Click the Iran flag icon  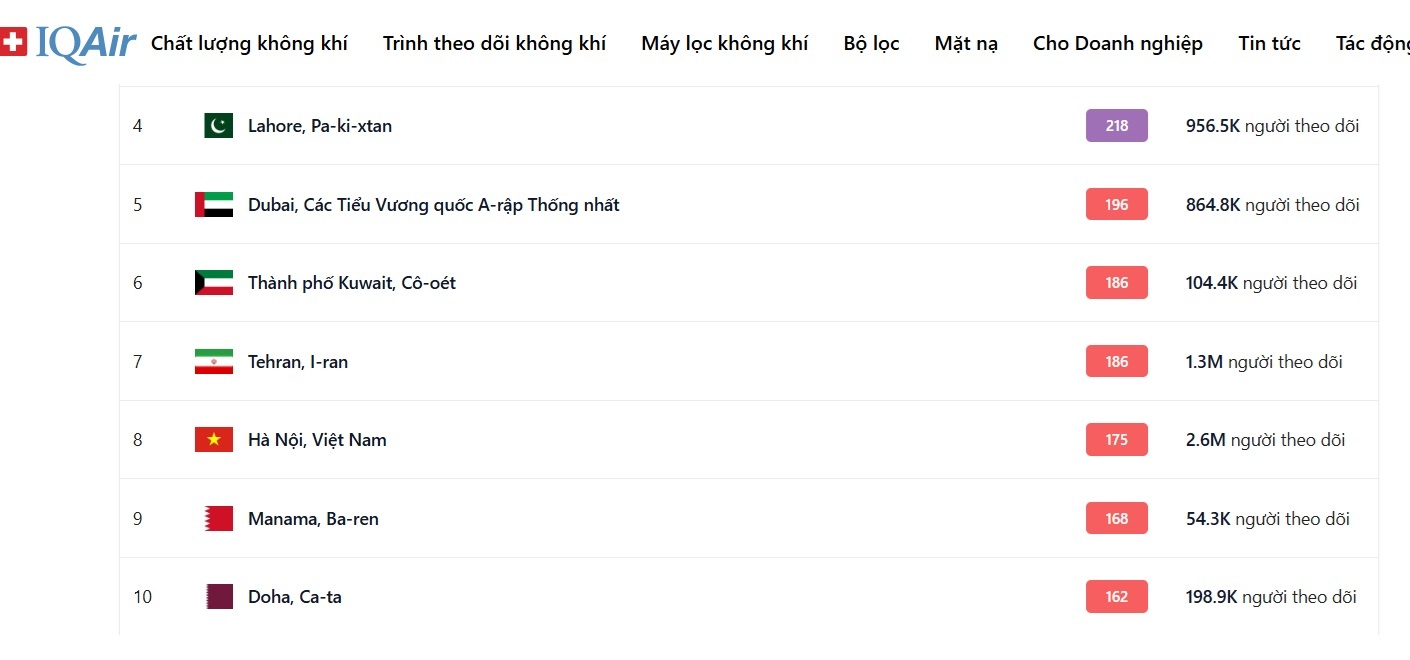click(214, 362)
